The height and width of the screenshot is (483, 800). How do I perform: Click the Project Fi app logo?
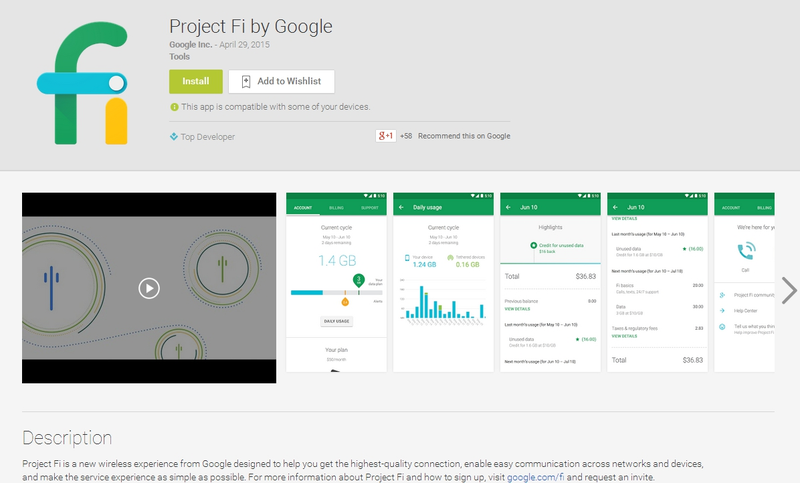click(x=82, y=83)
